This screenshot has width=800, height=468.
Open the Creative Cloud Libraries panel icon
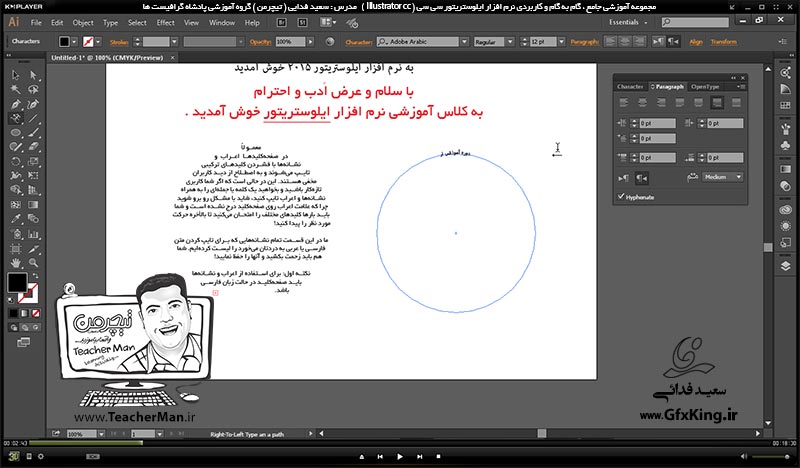click(786, 210)
